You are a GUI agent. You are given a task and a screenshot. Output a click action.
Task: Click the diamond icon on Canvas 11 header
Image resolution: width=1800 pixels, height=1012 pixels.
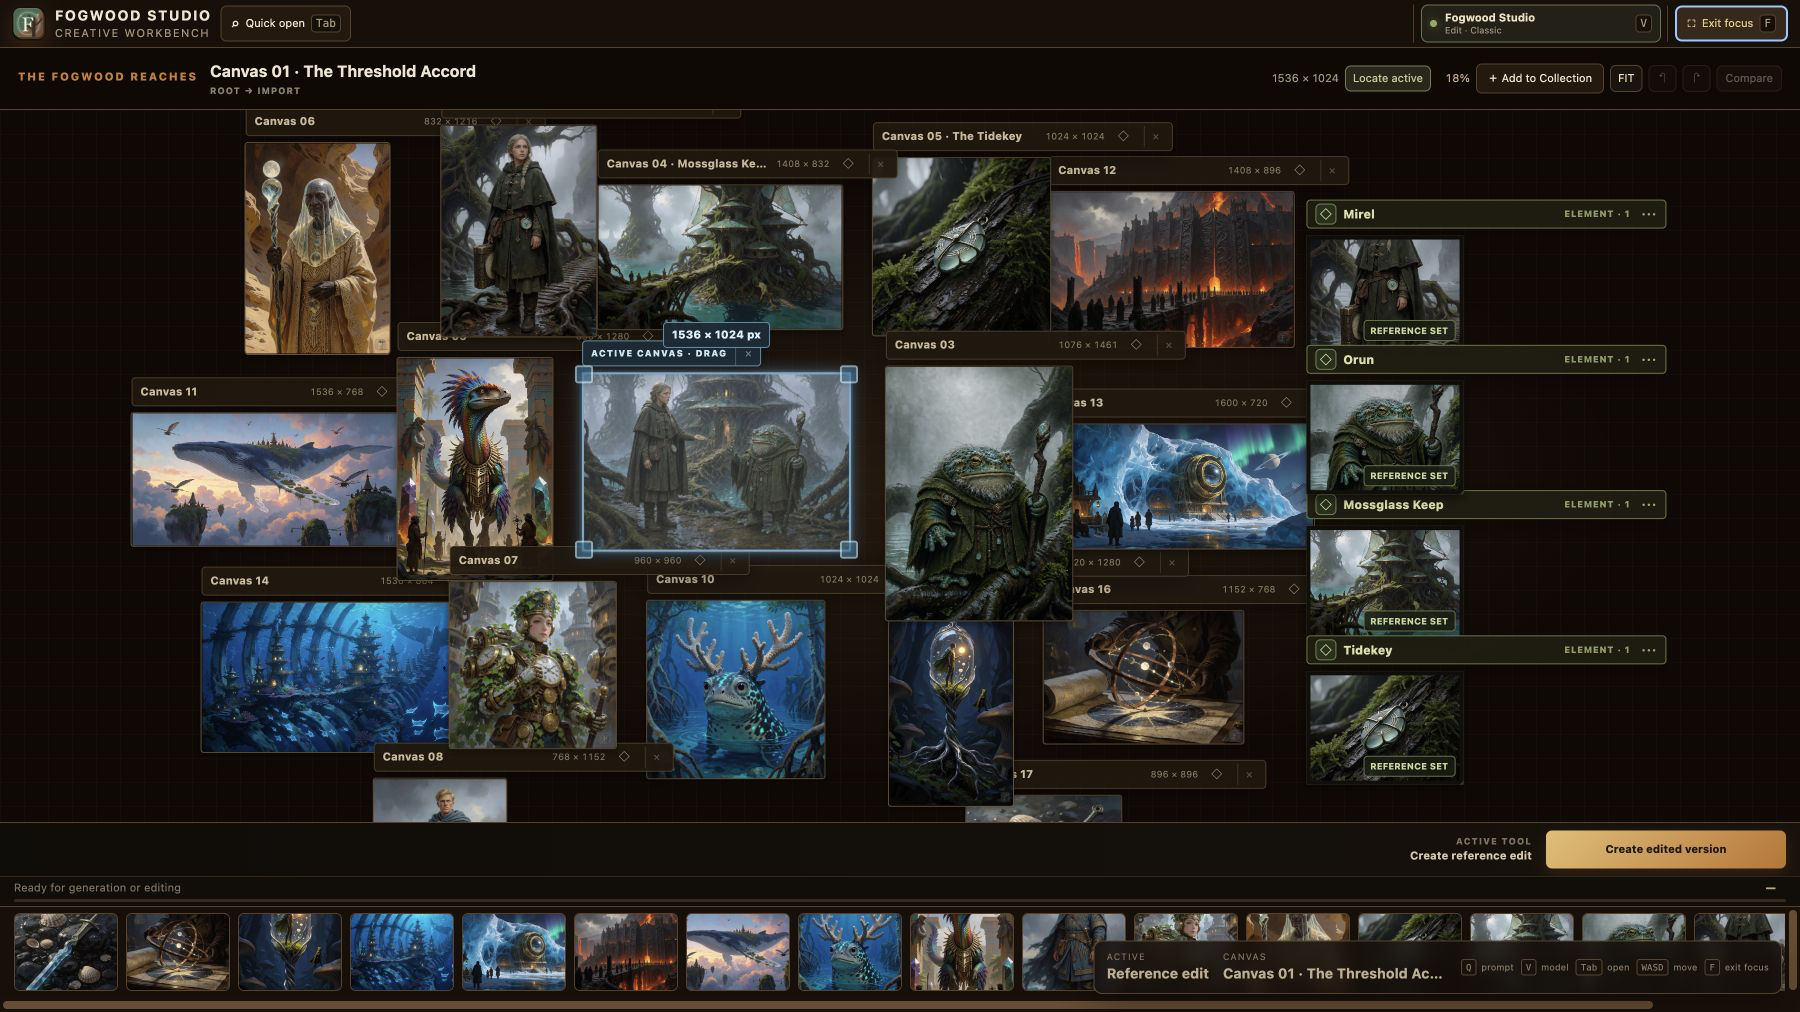381,392
